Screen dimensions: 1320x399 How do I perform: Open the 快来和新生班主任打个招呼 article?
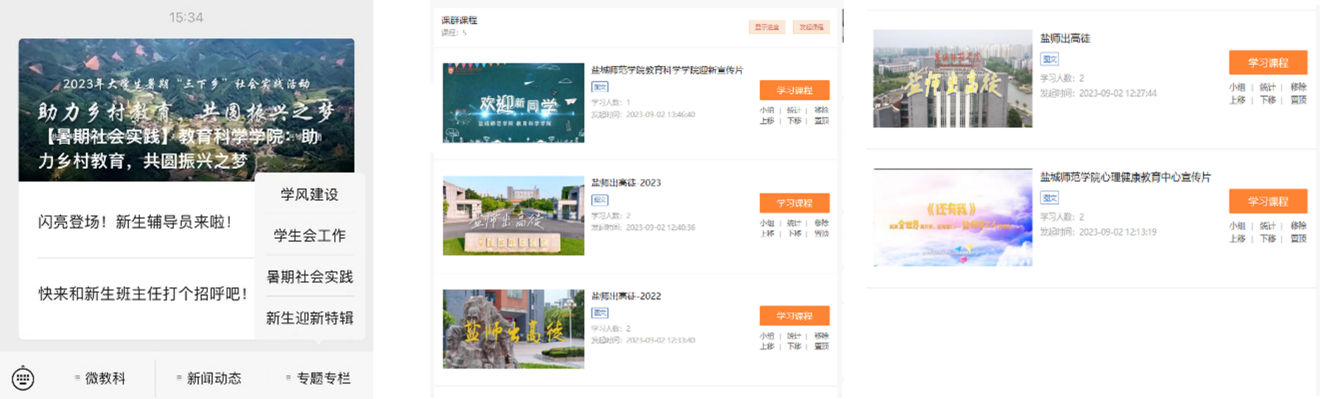click(x=142, y=294)
